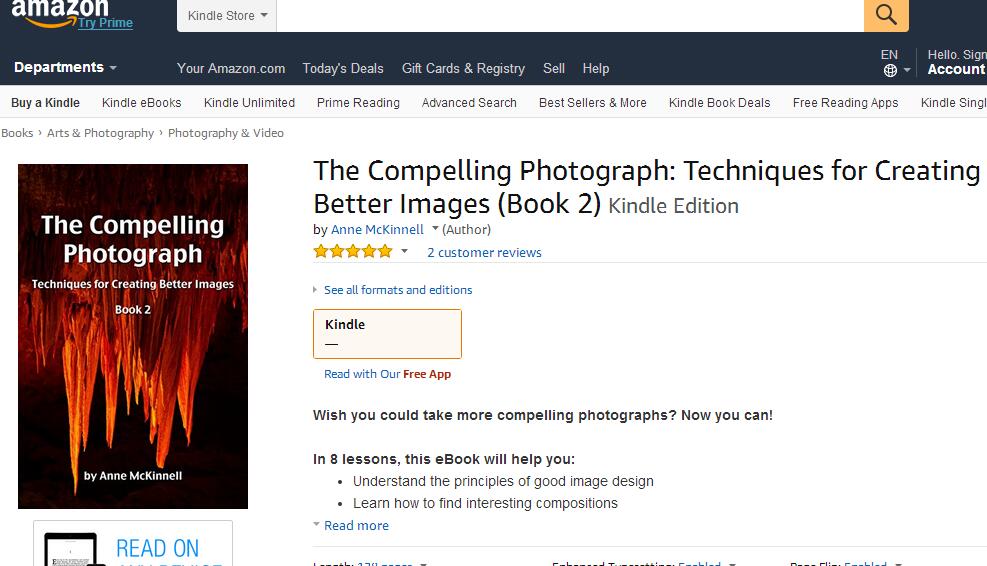
Task: Open the Kindle Store search category dropdown
Action: point(227,15)
